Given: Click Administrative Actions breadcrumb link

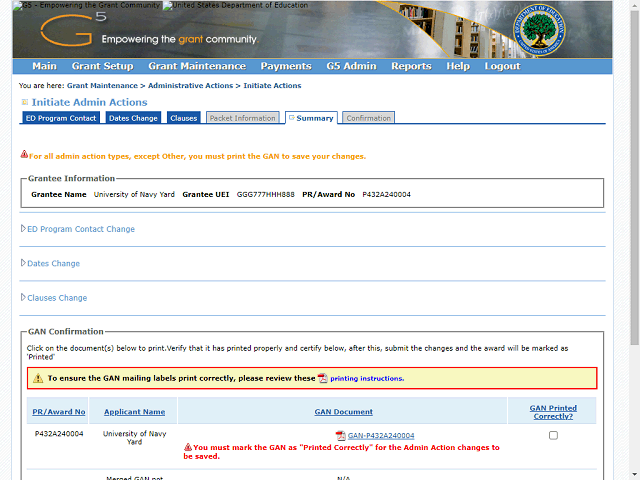Looking at the screenshot, I should pos(190,86).
